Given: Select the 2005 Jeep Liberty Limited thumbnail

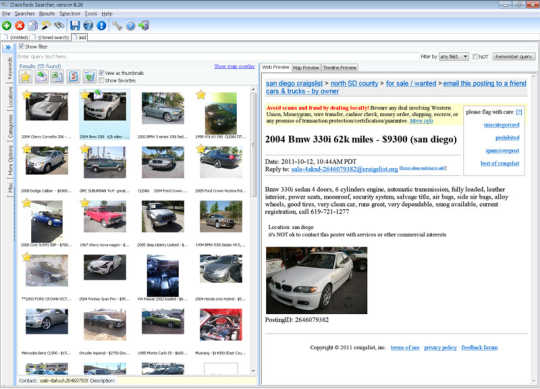Looking at the screenshot, I should (x=163, y=217).
